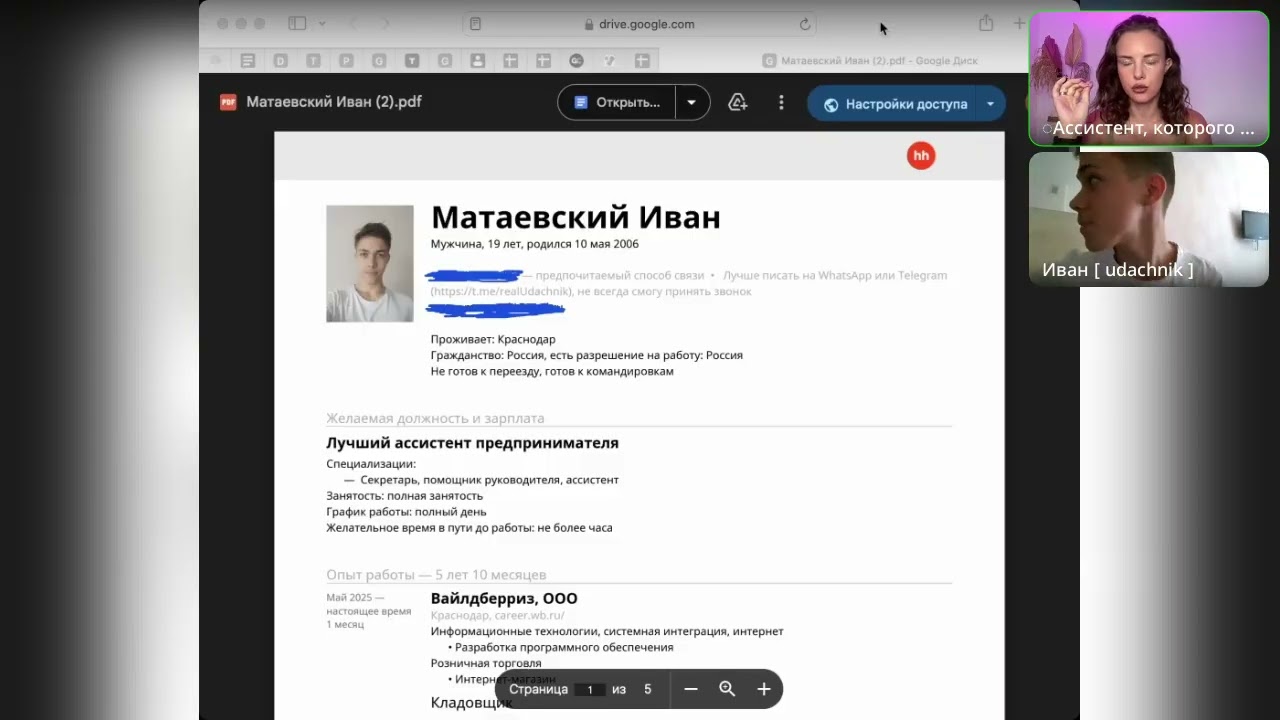Switch to the Матаевский Иван (2).pdf - Google Диск tab
The width and height of the screenshot is (1280, 720).
tap(869, 61)
